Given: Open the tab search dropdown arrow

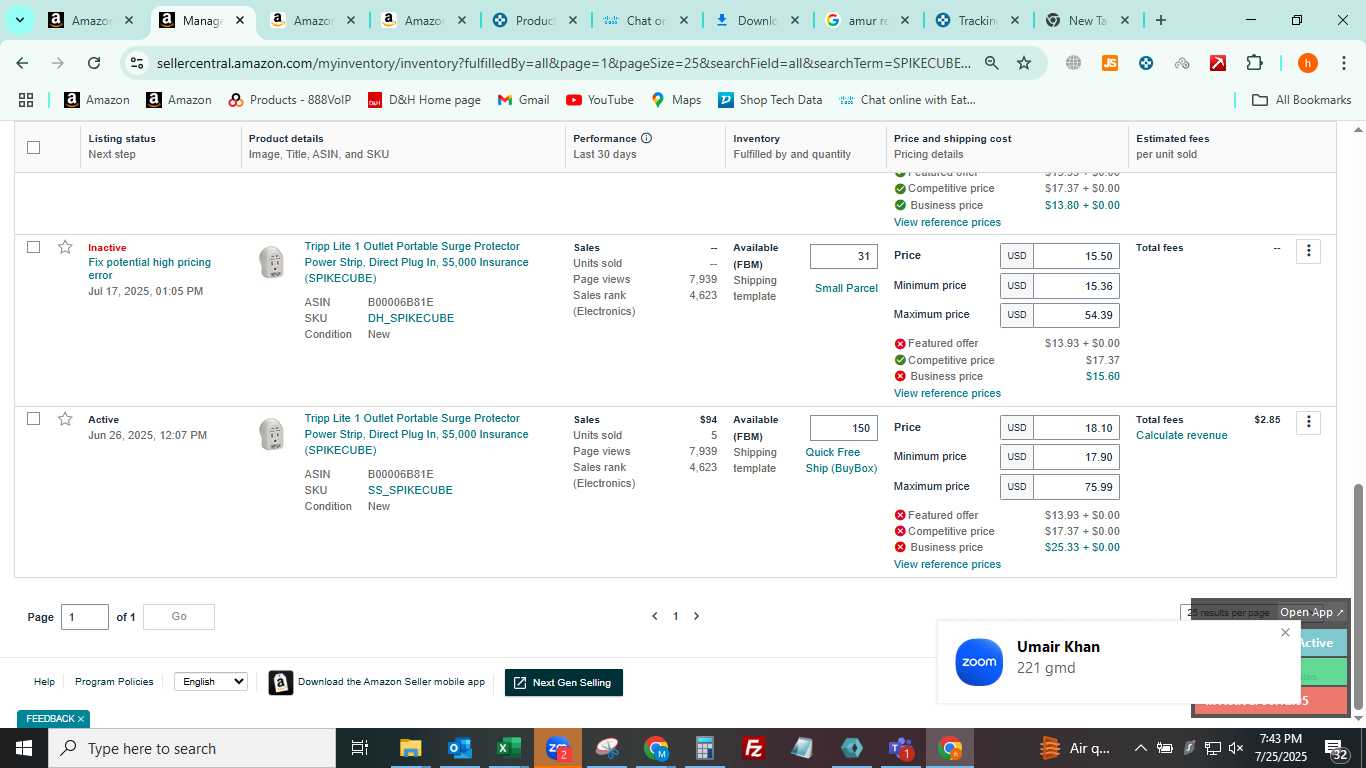Looking at the screenshot, I should pyautogui.click(x=20, y=20).
